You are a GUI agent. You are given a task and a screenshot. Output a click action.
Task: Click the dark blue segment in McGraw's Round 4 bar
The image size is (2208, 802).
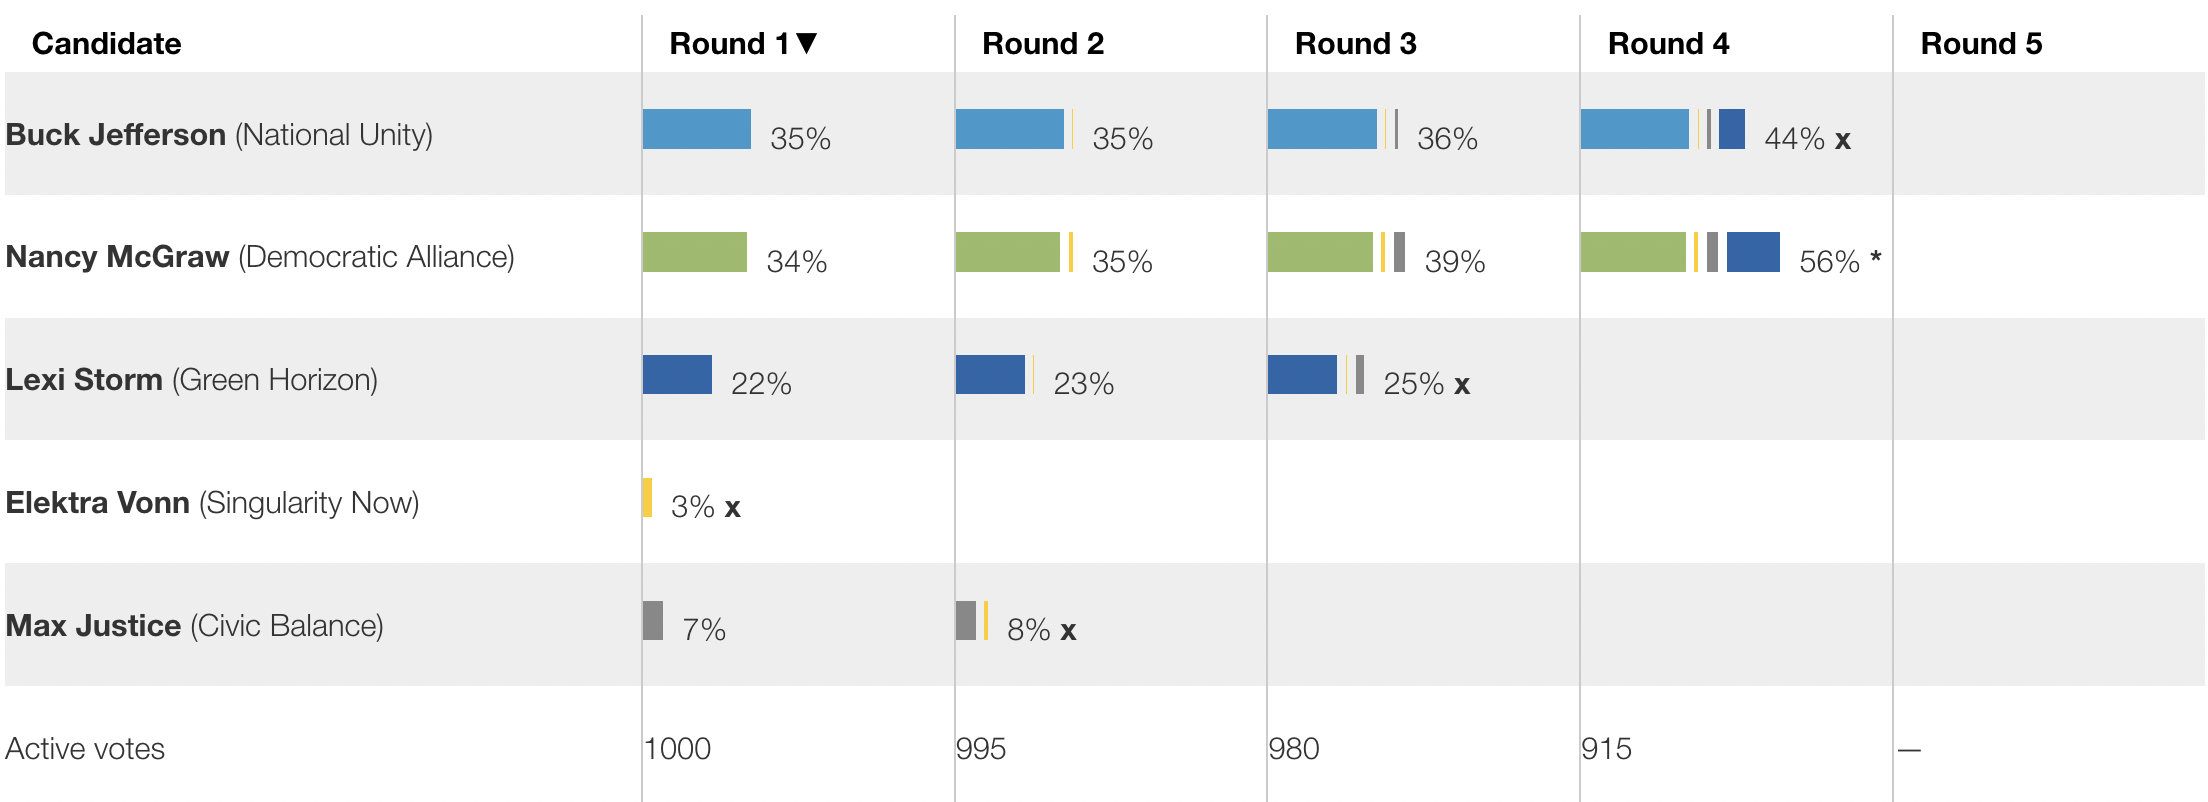point(1753,252)
